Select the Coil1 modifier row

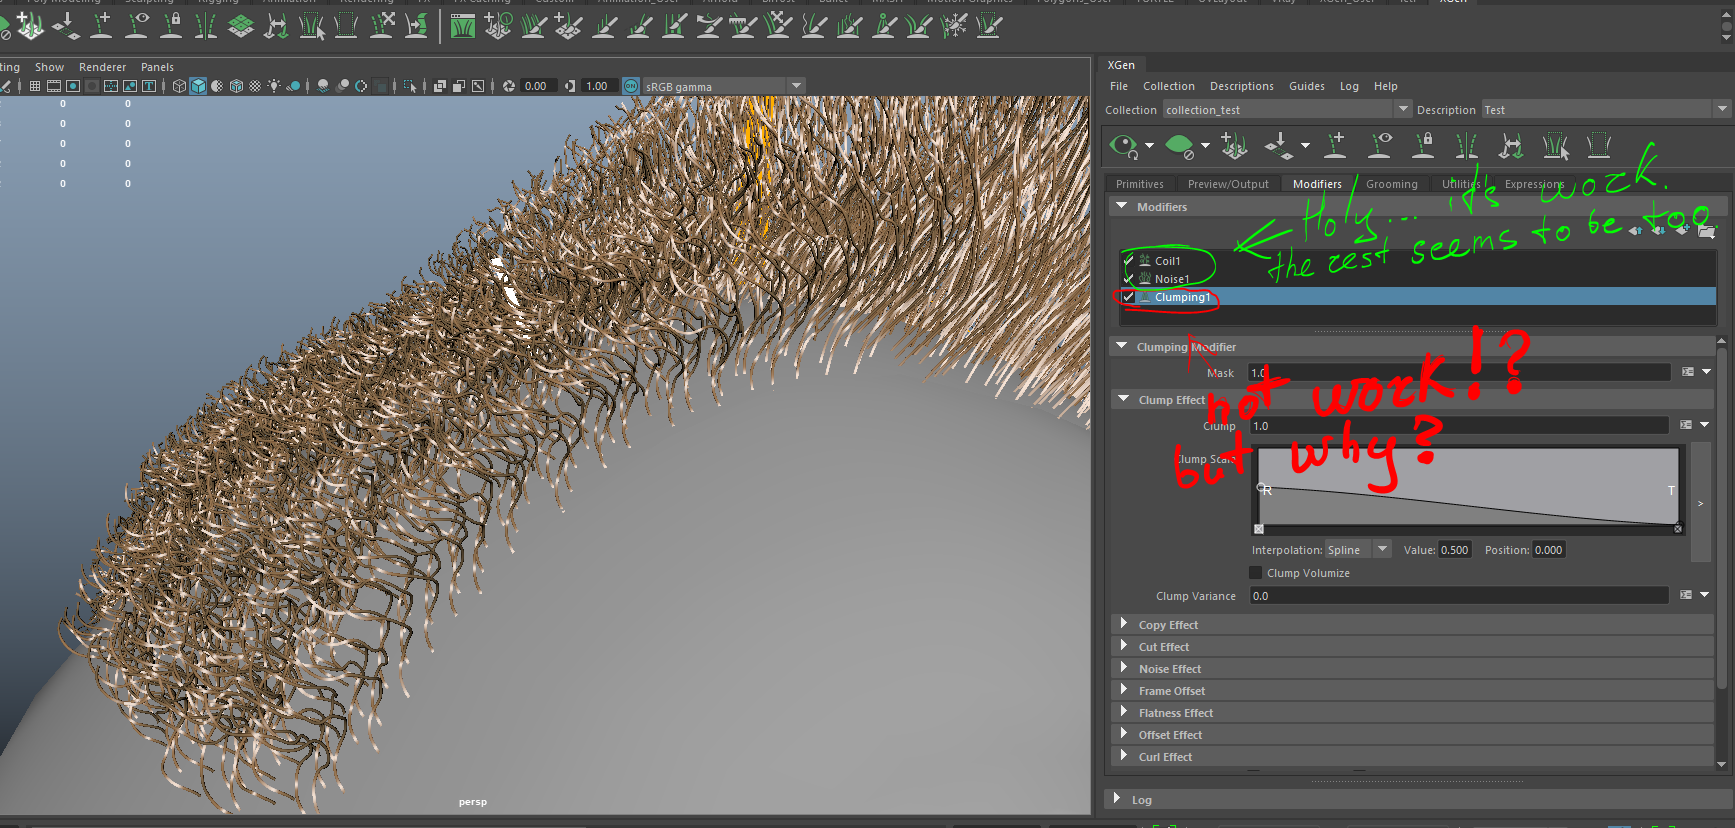1418,260
